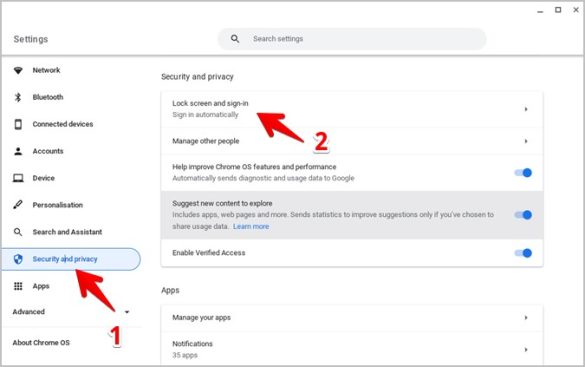
Task: Click the Device laptop icon
Action: [18, 178]
